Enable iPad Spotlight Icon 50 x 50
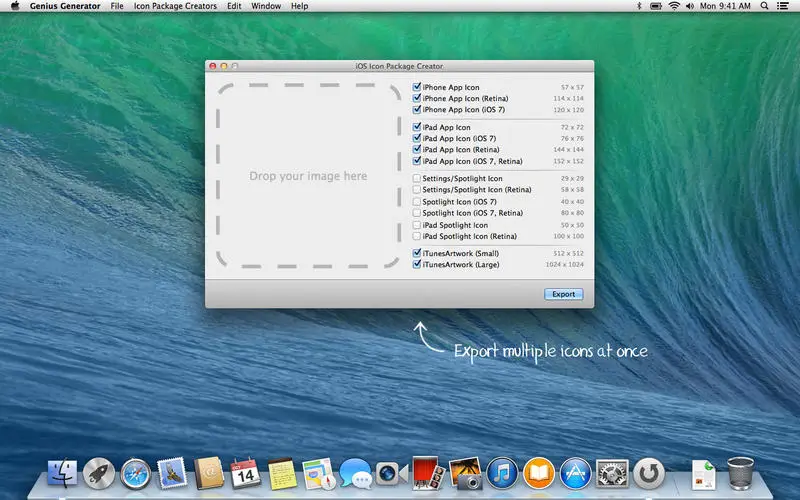The image size is (800, 500). 417,225
